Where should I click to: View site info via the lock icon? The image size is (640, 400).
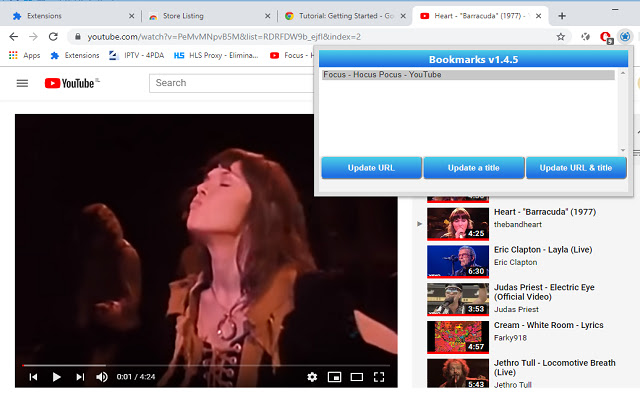78,37
